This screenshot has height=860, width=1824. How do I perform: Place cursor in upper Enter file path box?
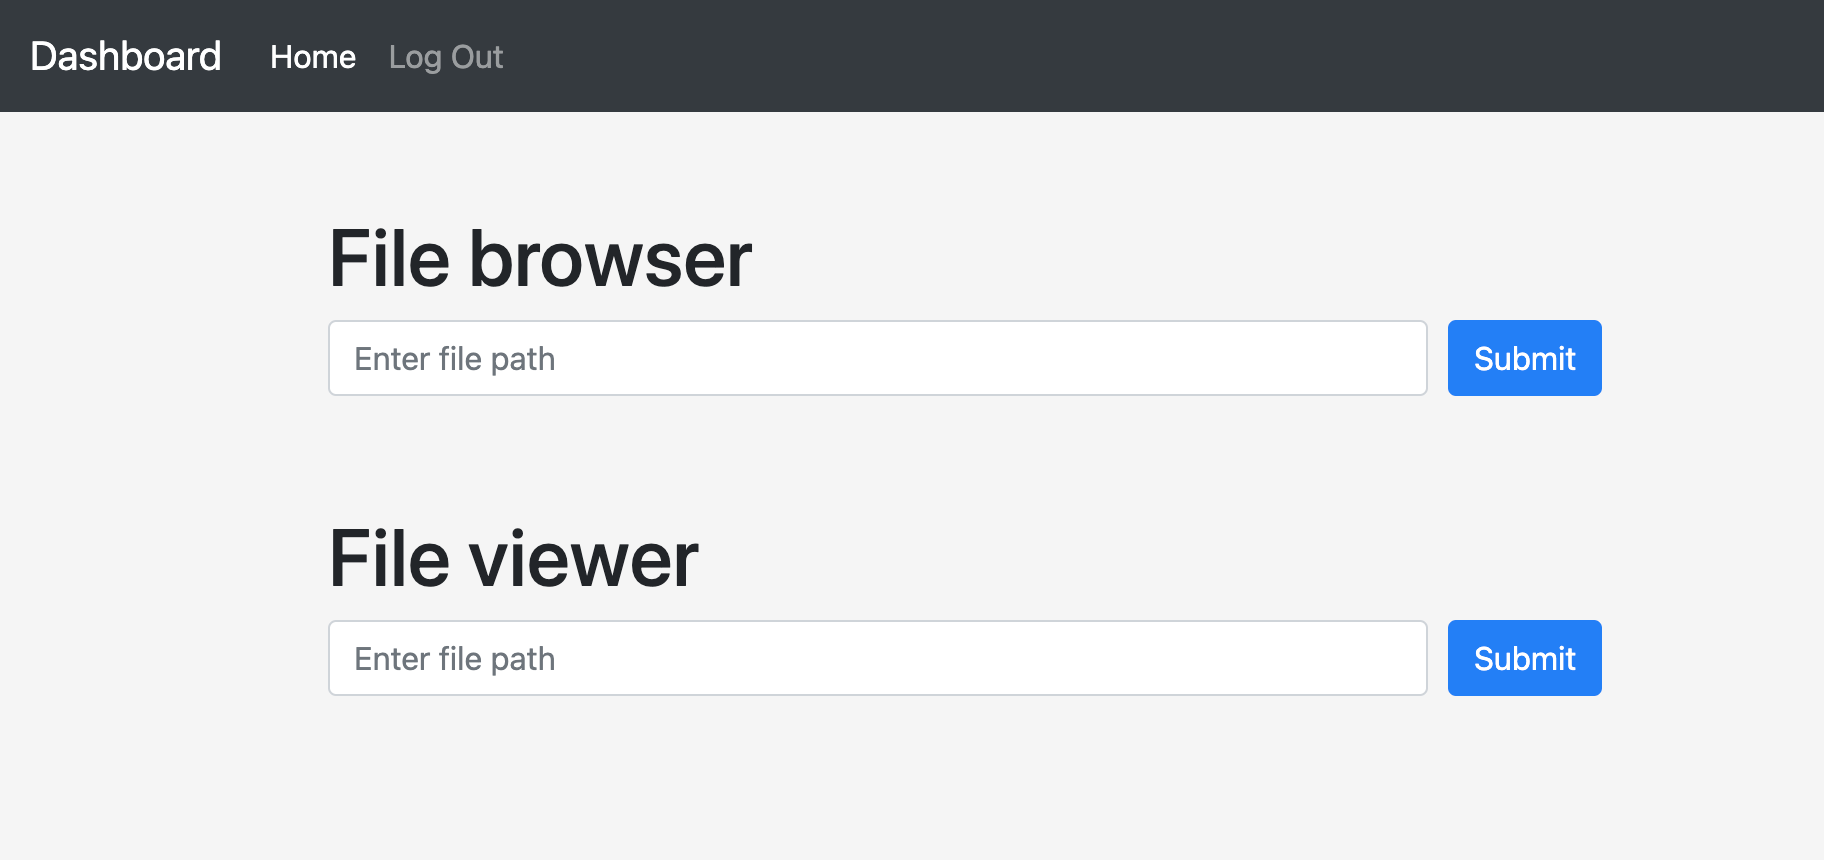878,358
